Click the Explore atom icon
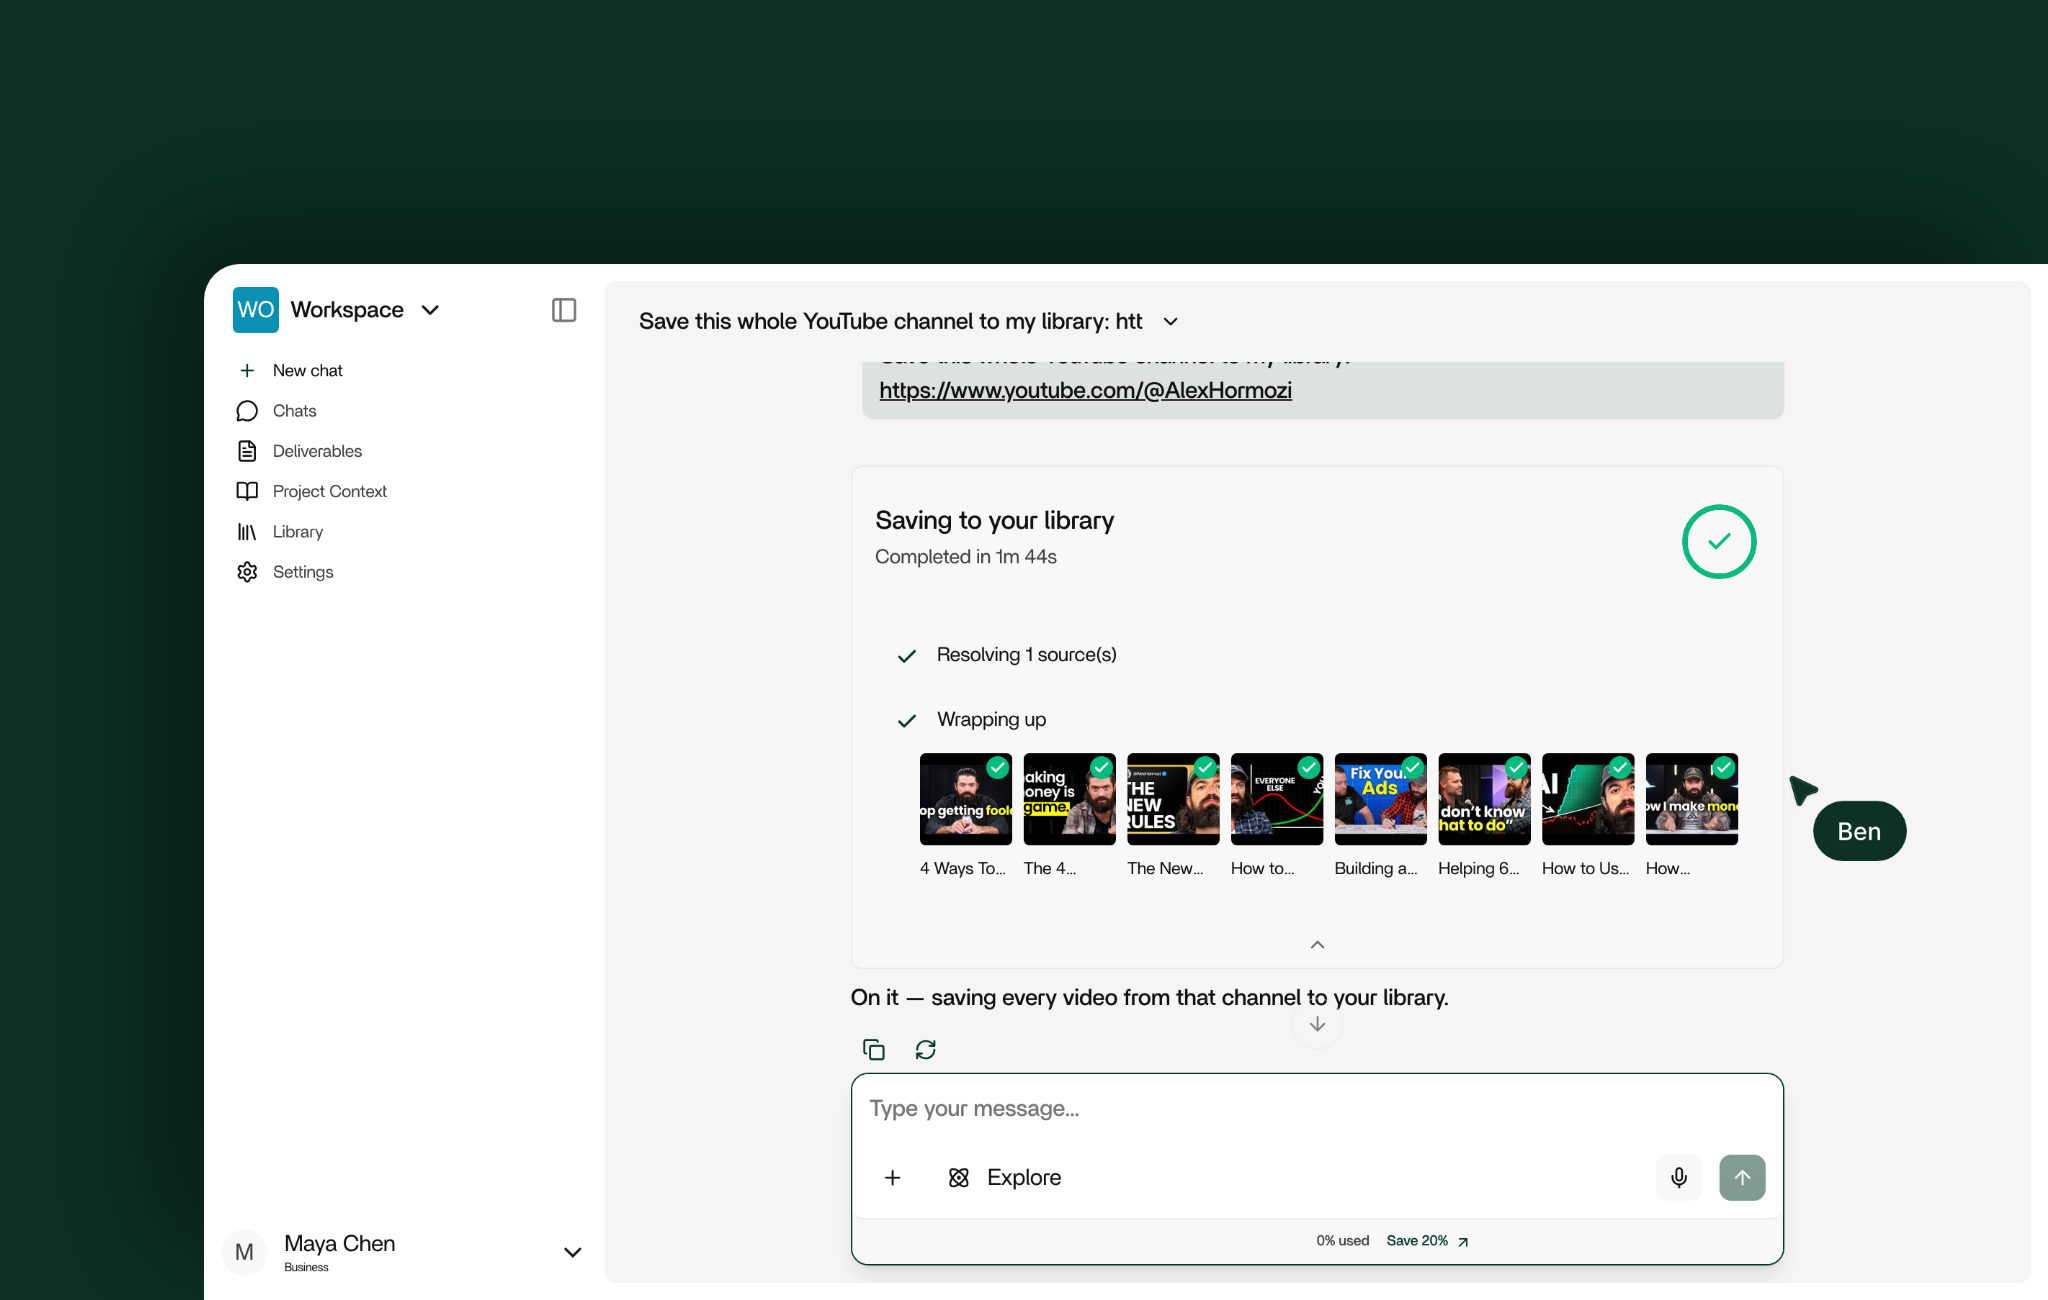The height and width of the screenshot is (1300, 2048). pyautogui.click(x=959, y=1177)
